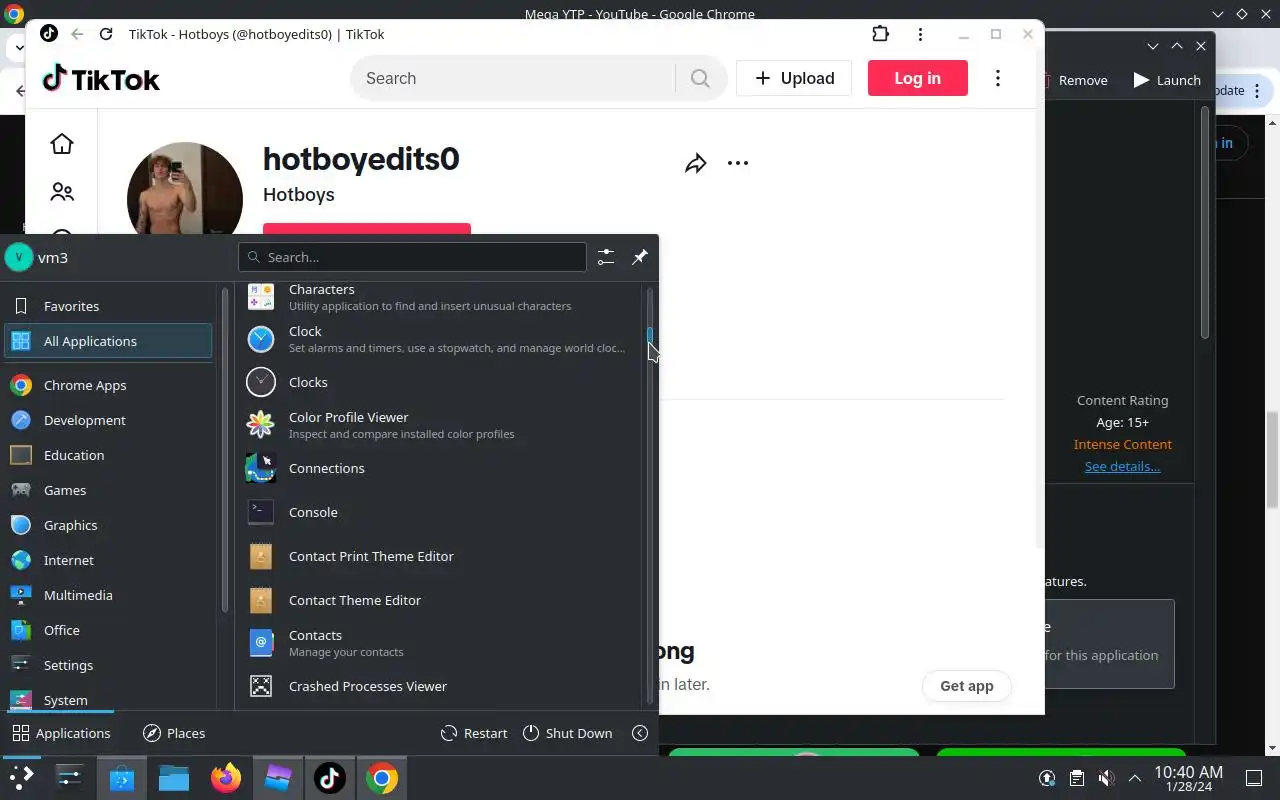Switch to the Places tab in launcher

click(x=174, y=733)
